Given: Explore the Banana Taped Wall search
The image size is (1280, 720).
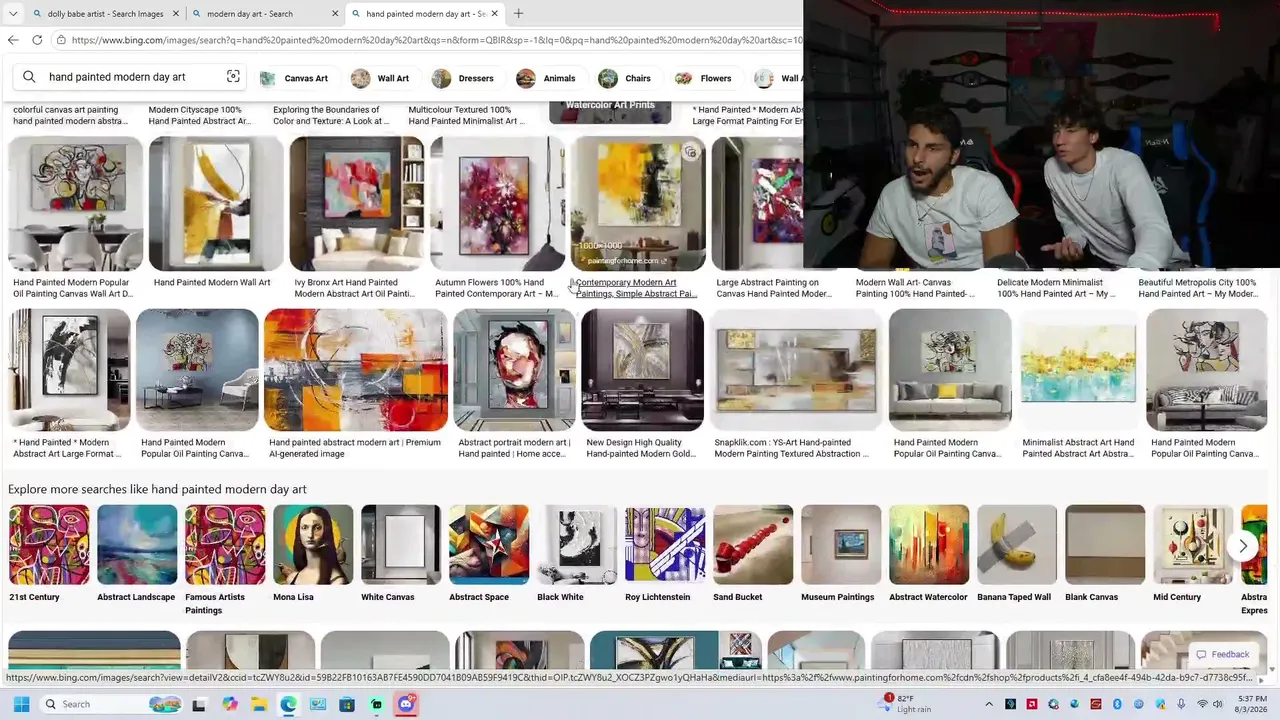Looking at the screenshot, I should coord(1017,556).
